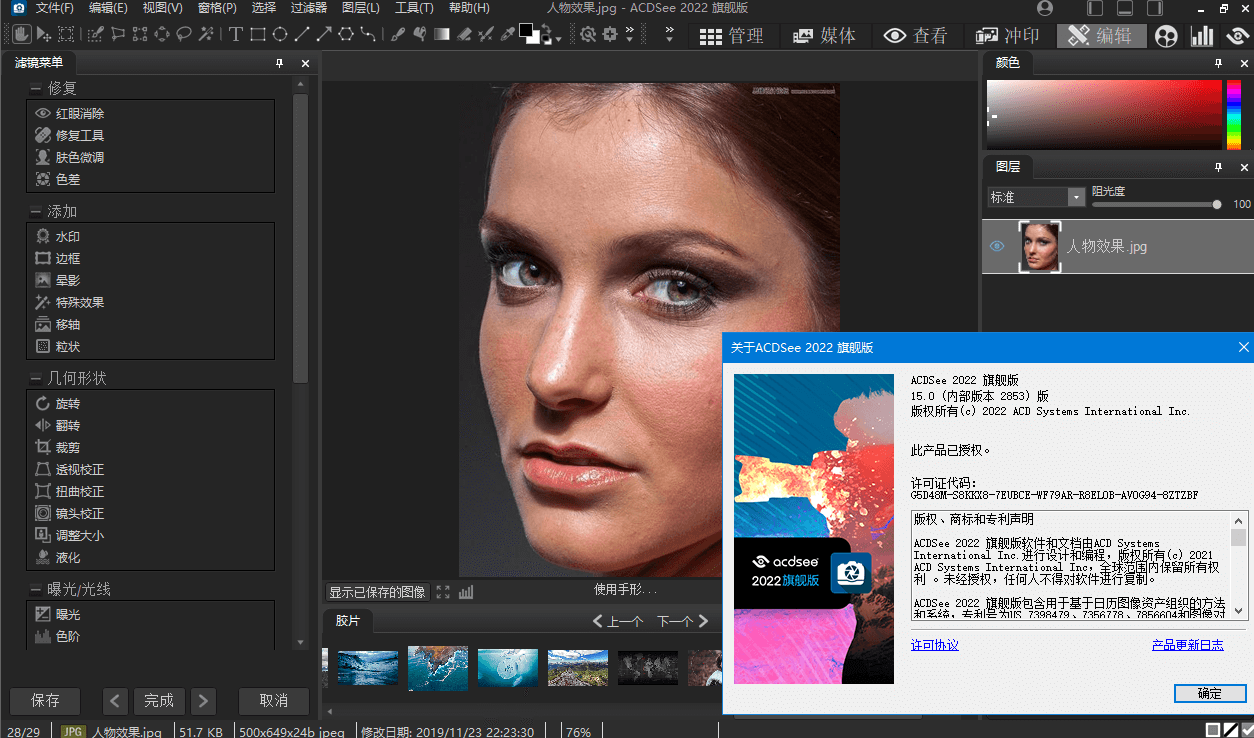
Task: Choose the Crop tool (裁剪)
Action: pos(67,447)
